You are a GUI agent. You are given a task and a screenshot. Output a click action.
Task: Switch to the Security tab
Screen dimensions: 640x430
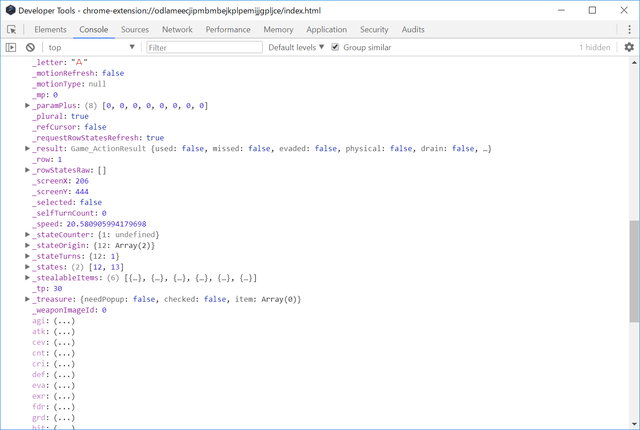coord(374,29)
